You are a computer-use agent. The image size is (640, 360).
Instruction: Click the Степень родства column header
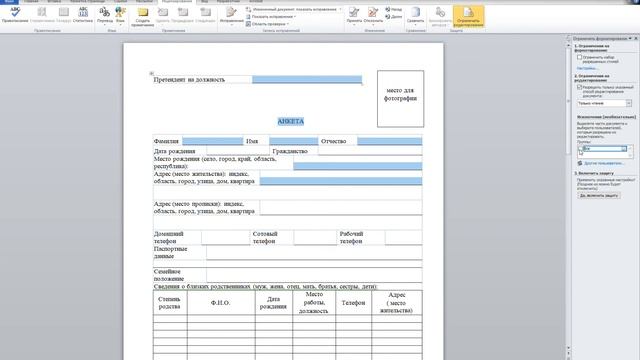click(x=169, y=303)
